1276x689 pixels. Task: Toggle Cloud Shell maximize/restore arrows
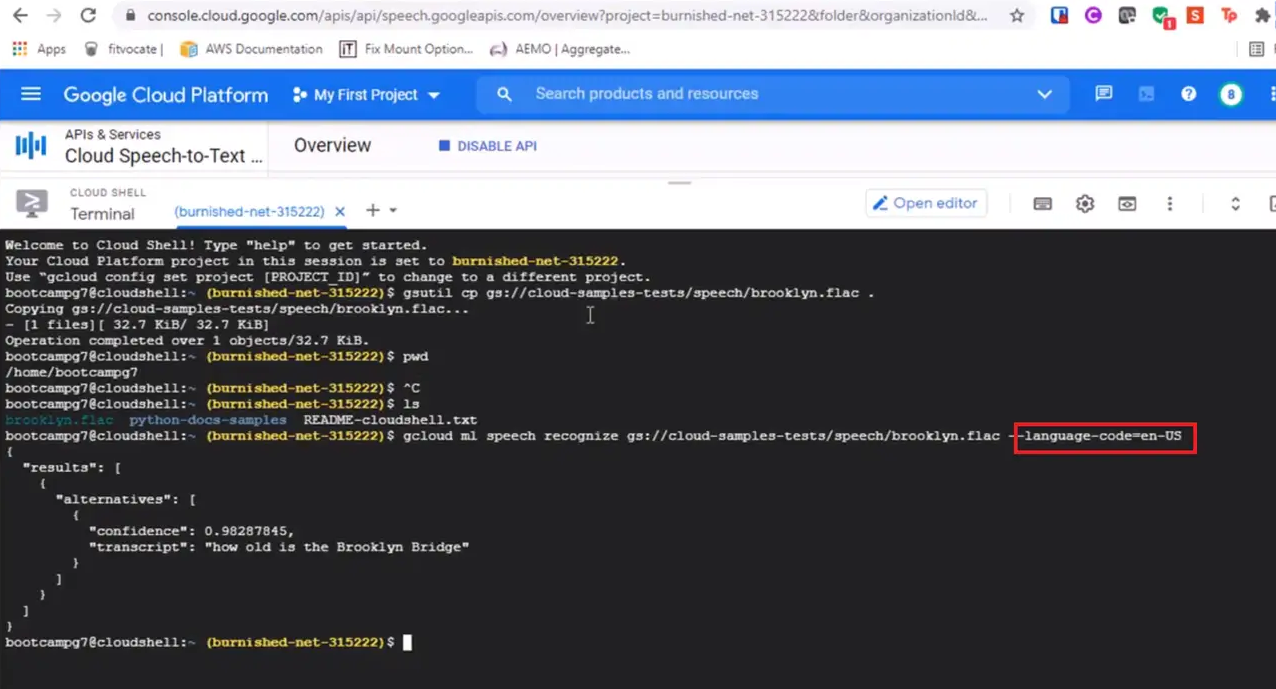(x=1236, y=204)
